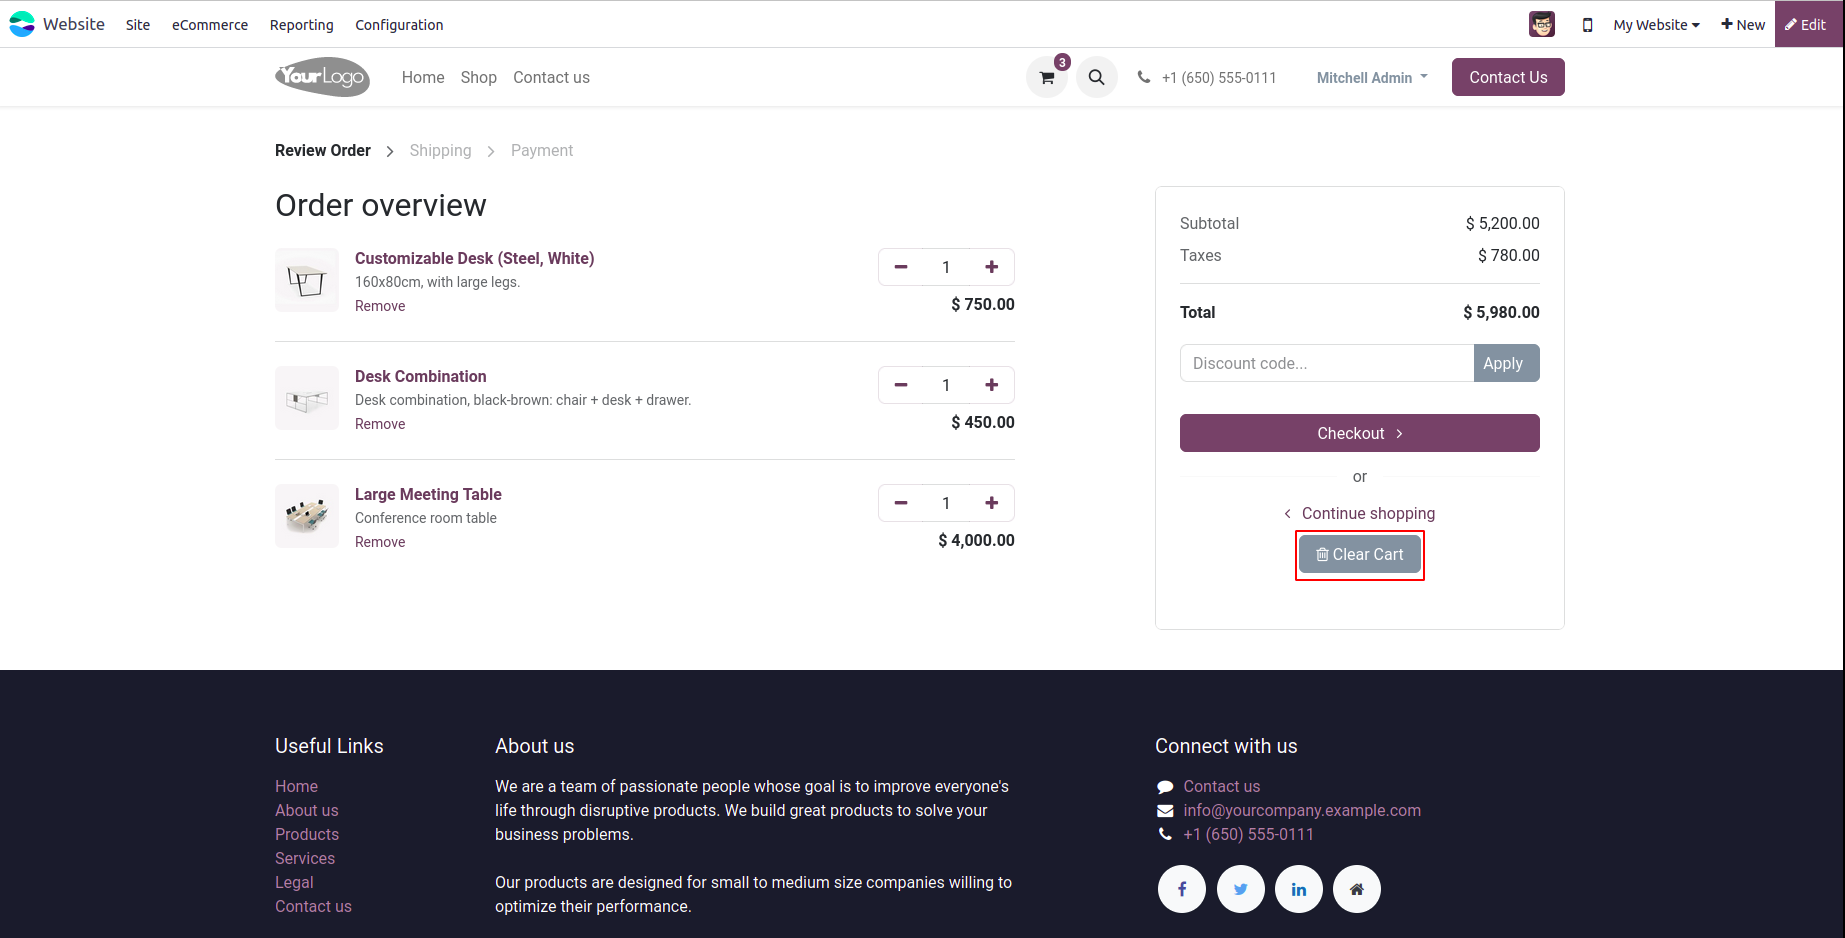Click the Large Meeting Table thumbnail

pos(307,516)
